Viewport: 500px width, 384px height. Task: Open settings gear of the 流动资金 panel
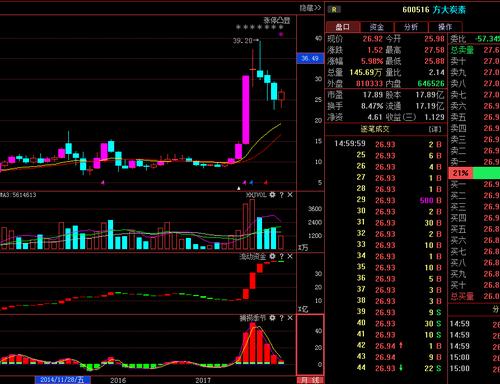click(273, 256)
